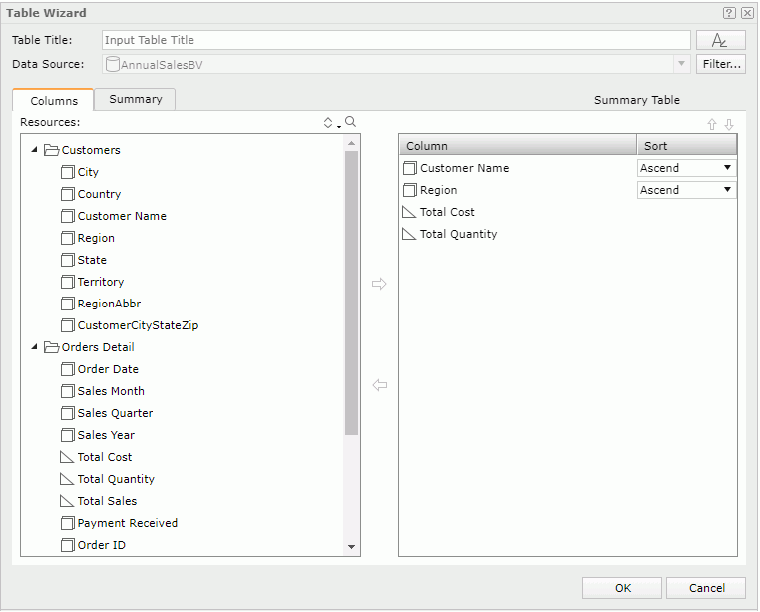The height and width of the screenshot is (612, 760).
Task: Click the Filter... button
Action: tap(720, 64)
